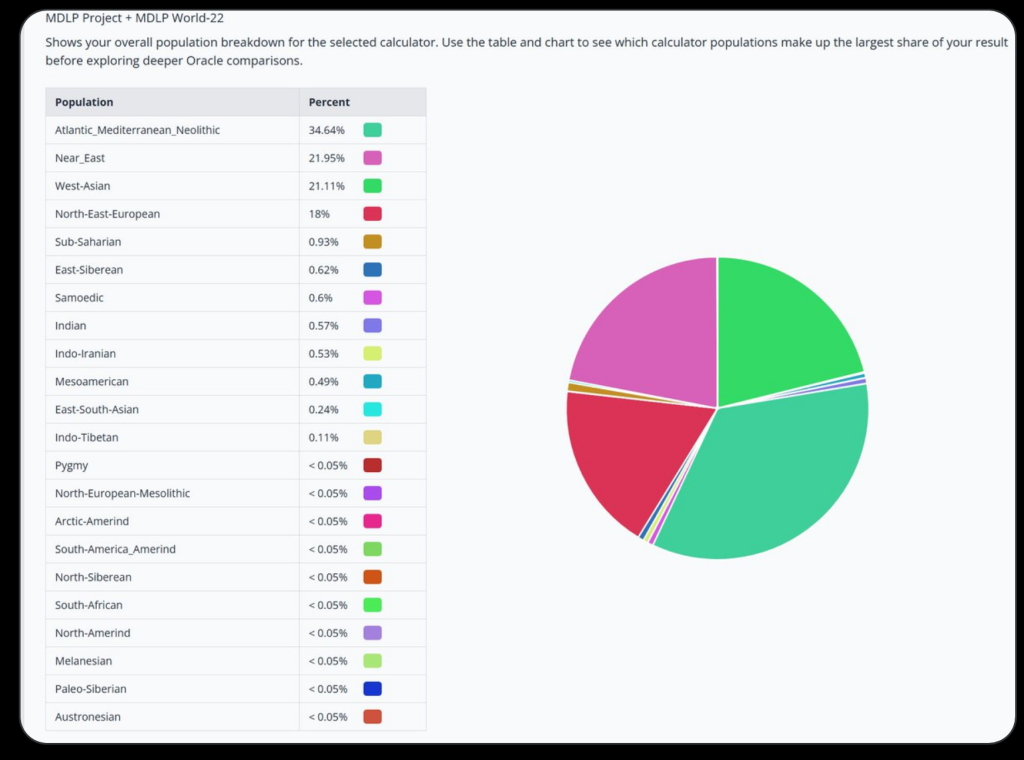Select the North-European-Mesolithic population name

click(122, 493)
